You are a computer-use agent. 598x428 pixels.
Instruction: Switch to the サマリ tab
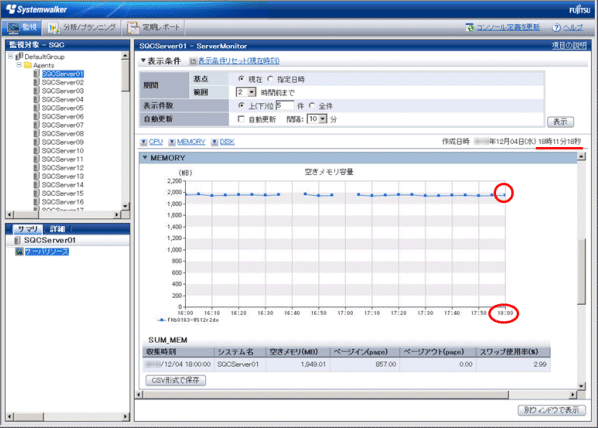(27, 229)
